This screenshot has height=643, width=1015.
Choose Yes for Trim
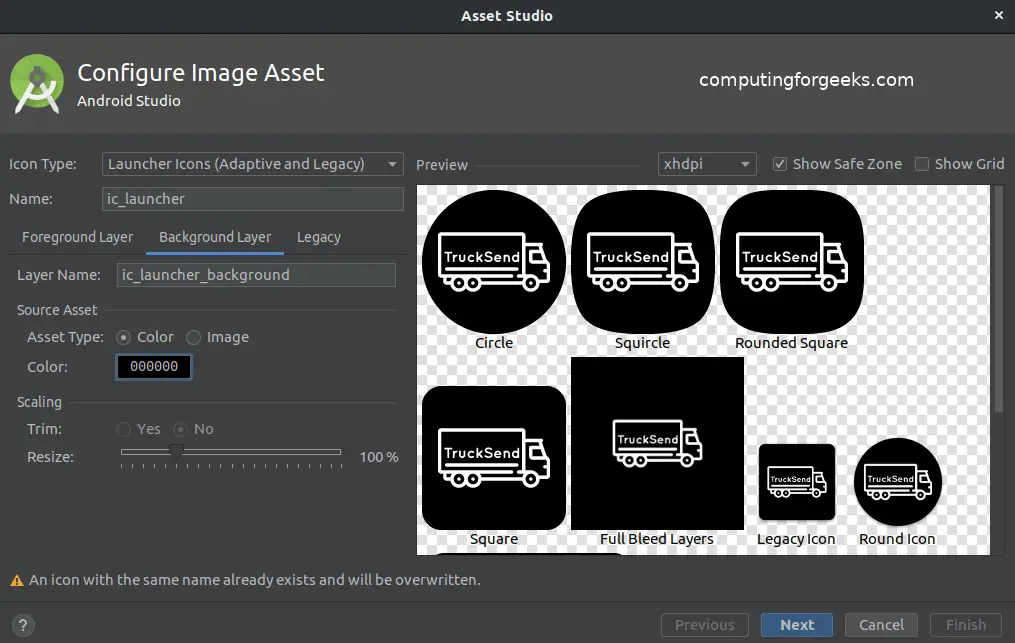point(123,429)
